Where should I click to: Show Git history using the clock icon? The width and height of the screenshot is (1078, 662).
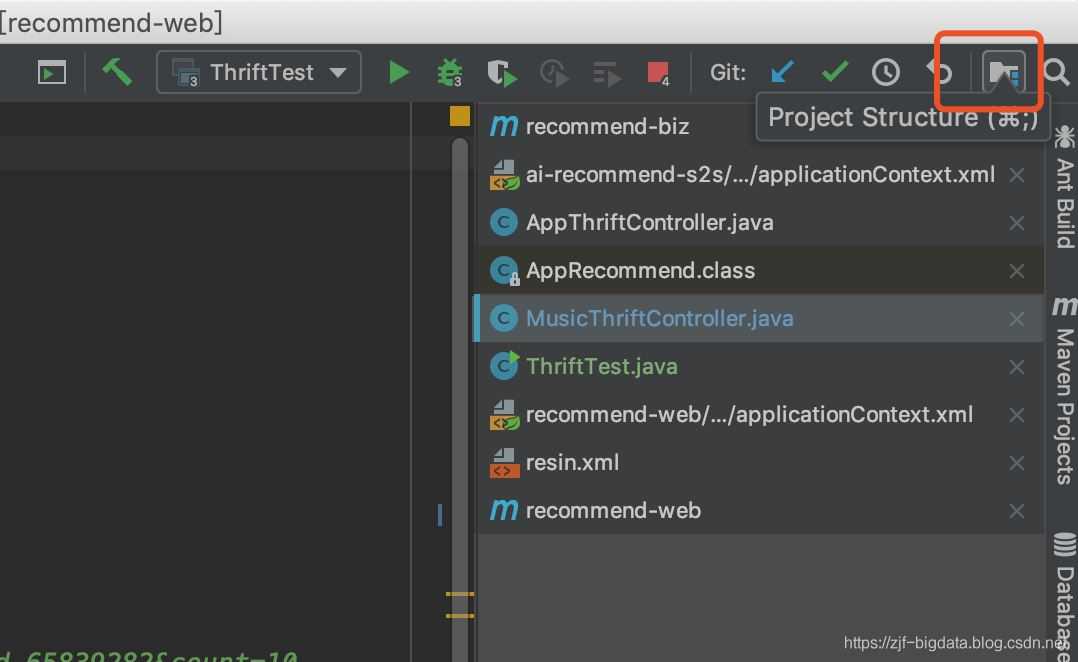pos(886,72)
